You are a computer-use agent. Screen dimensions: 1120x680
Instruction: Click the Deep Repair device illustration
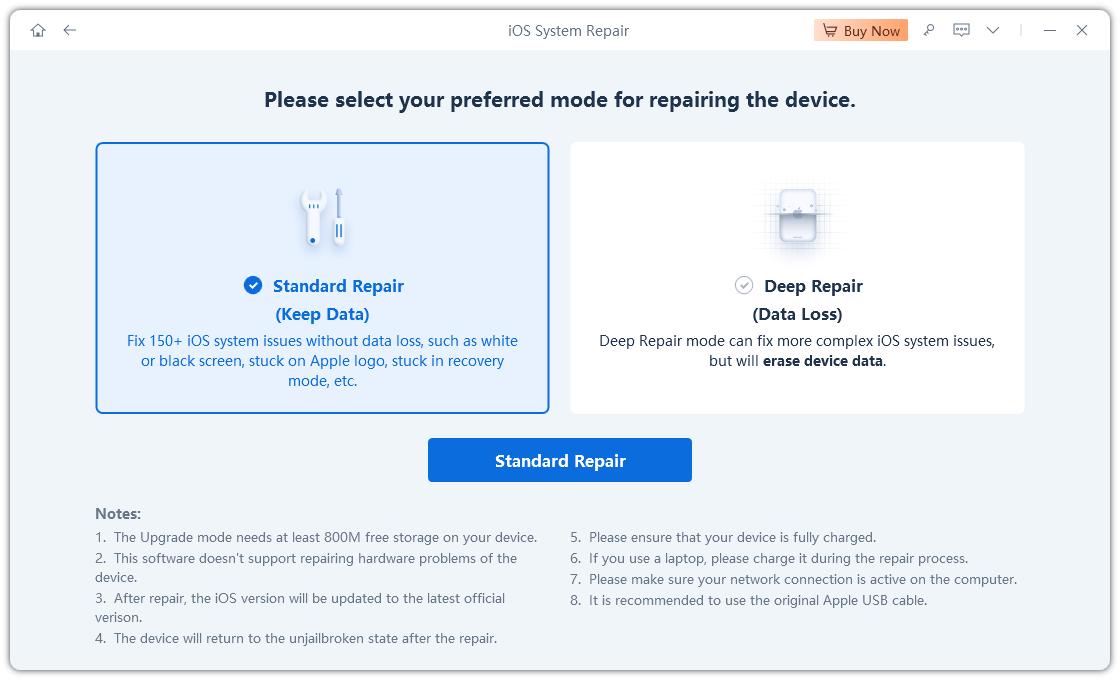point(797,217)
